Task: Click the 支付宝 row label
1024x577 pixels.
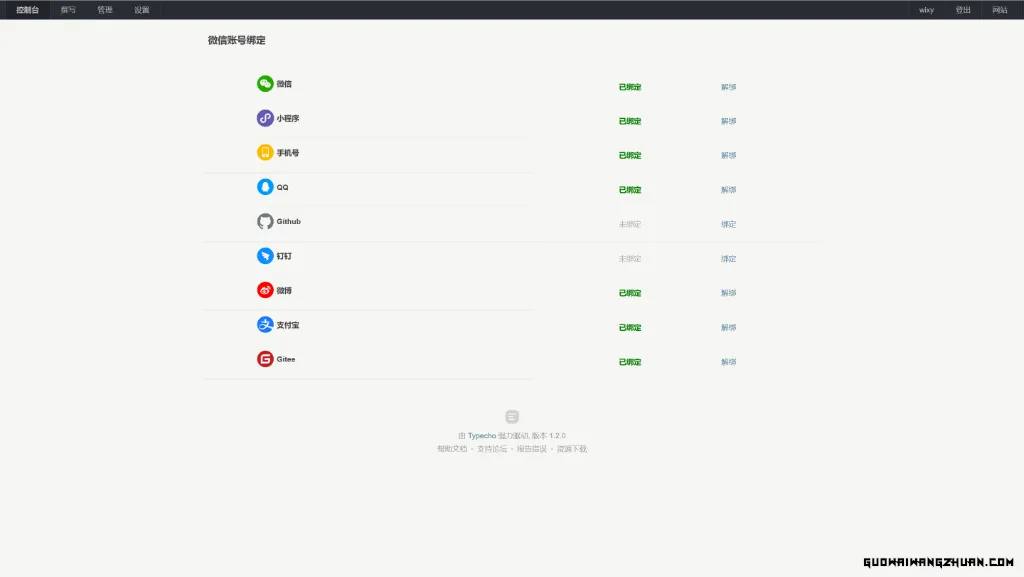Action: point(287,325)
